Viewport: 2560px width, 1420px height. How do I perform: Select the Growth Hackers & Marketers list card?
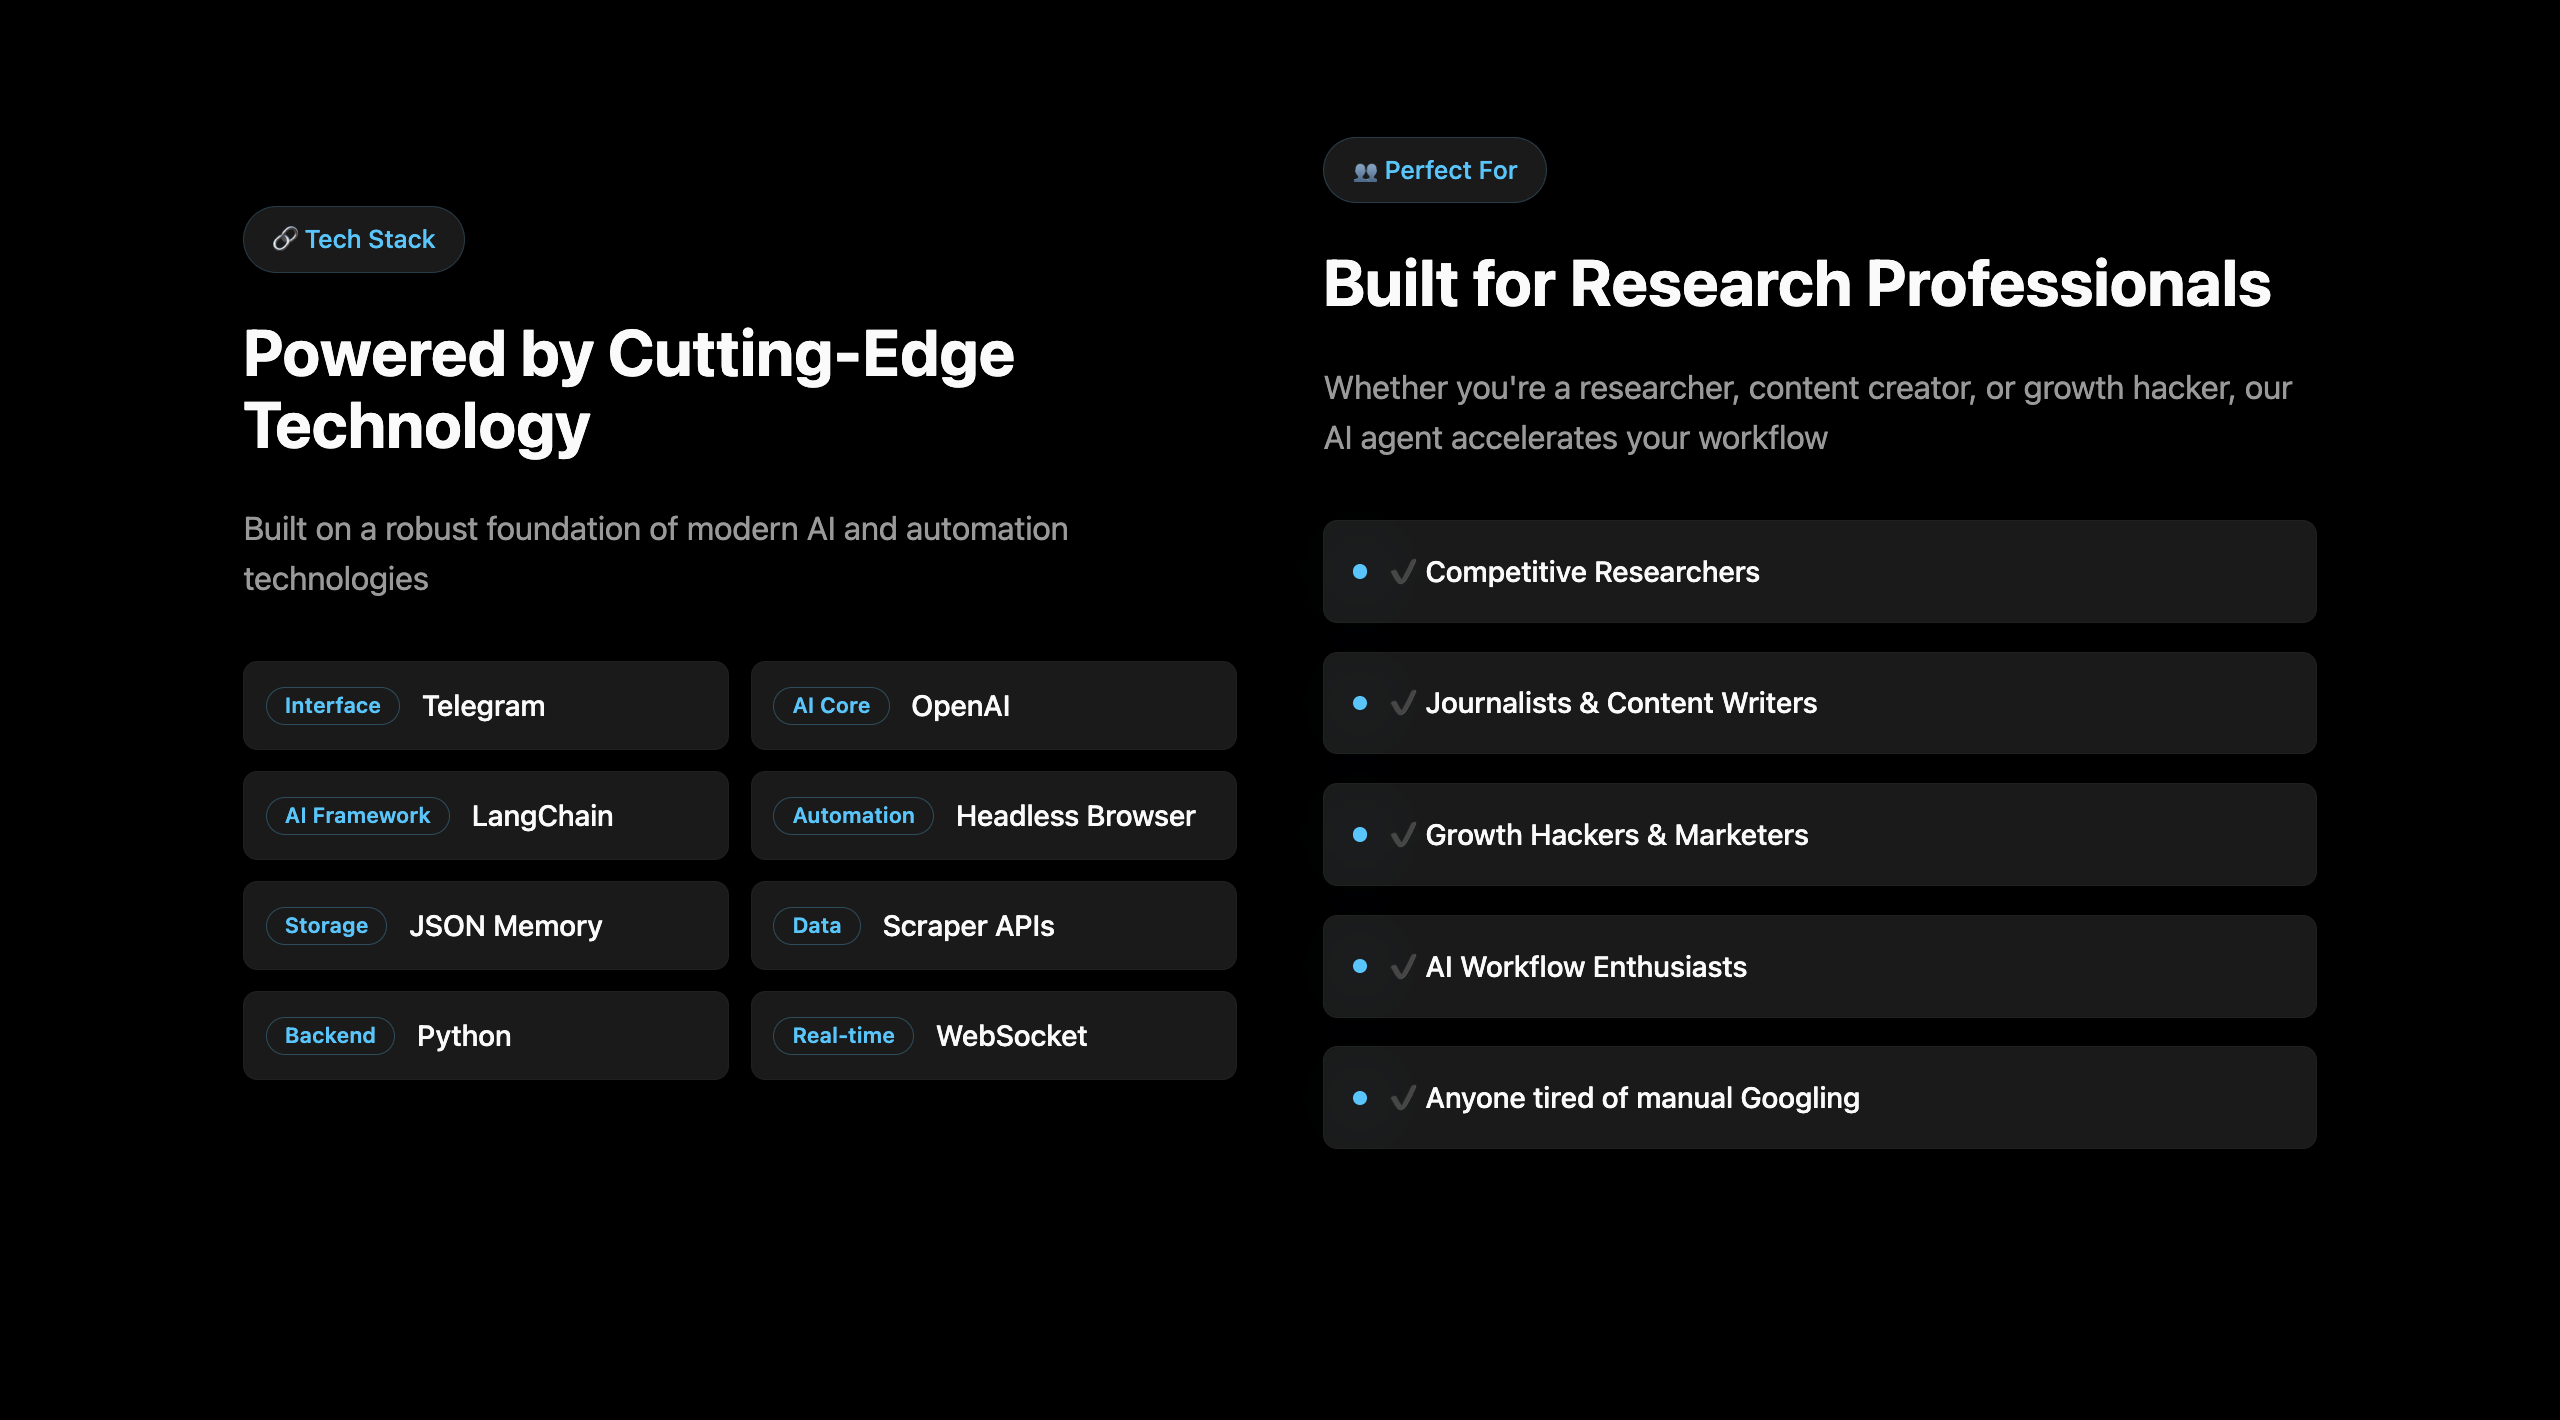1820,835
